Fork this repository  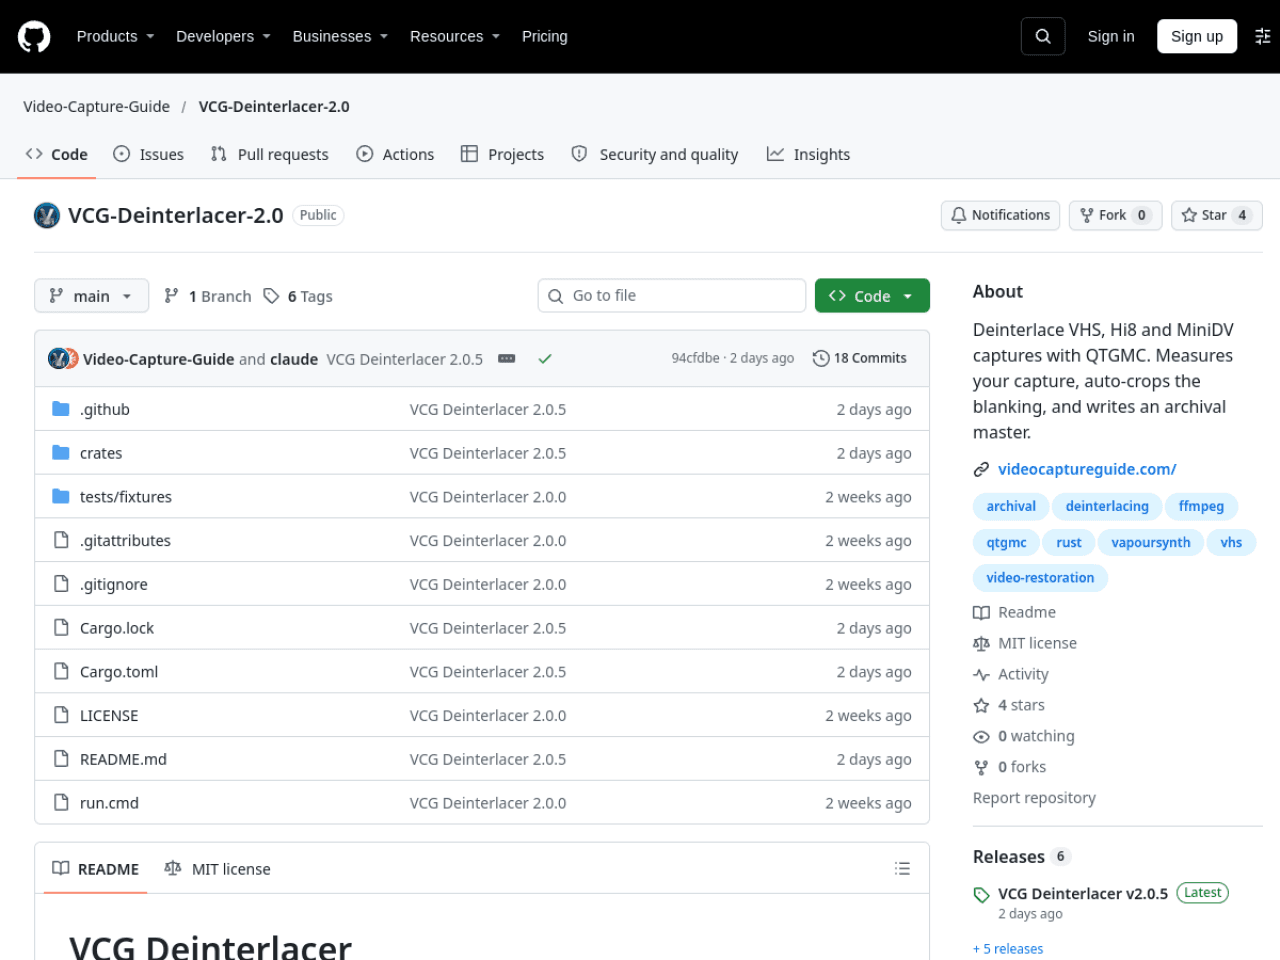point(1115,215)
